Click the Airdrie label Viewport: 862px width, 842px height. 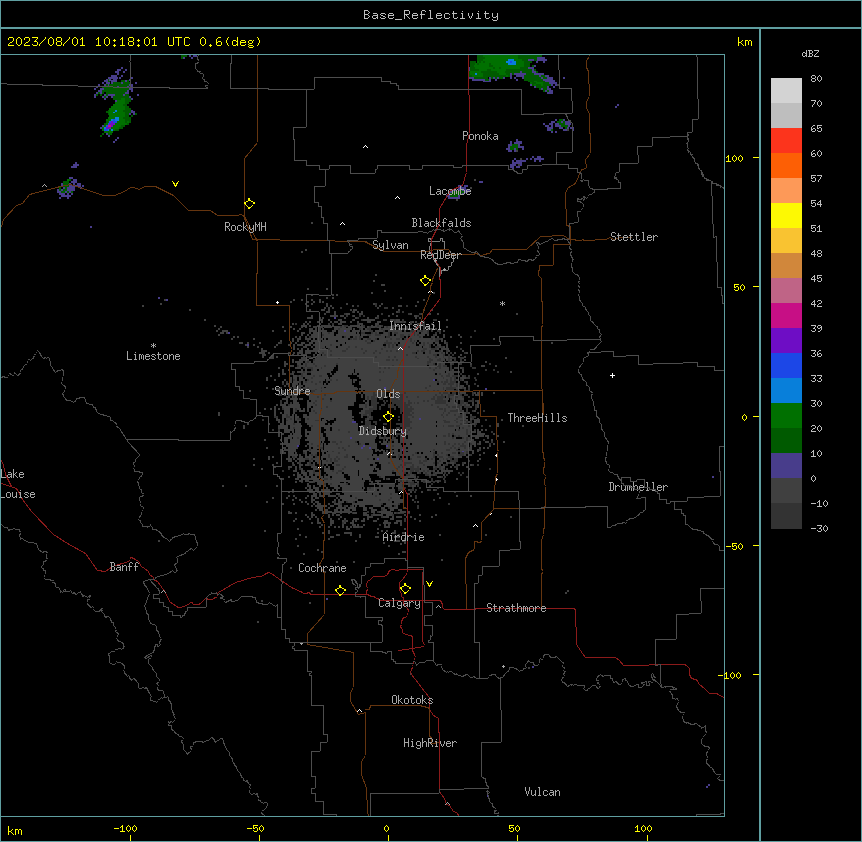(x=404, y=537)
